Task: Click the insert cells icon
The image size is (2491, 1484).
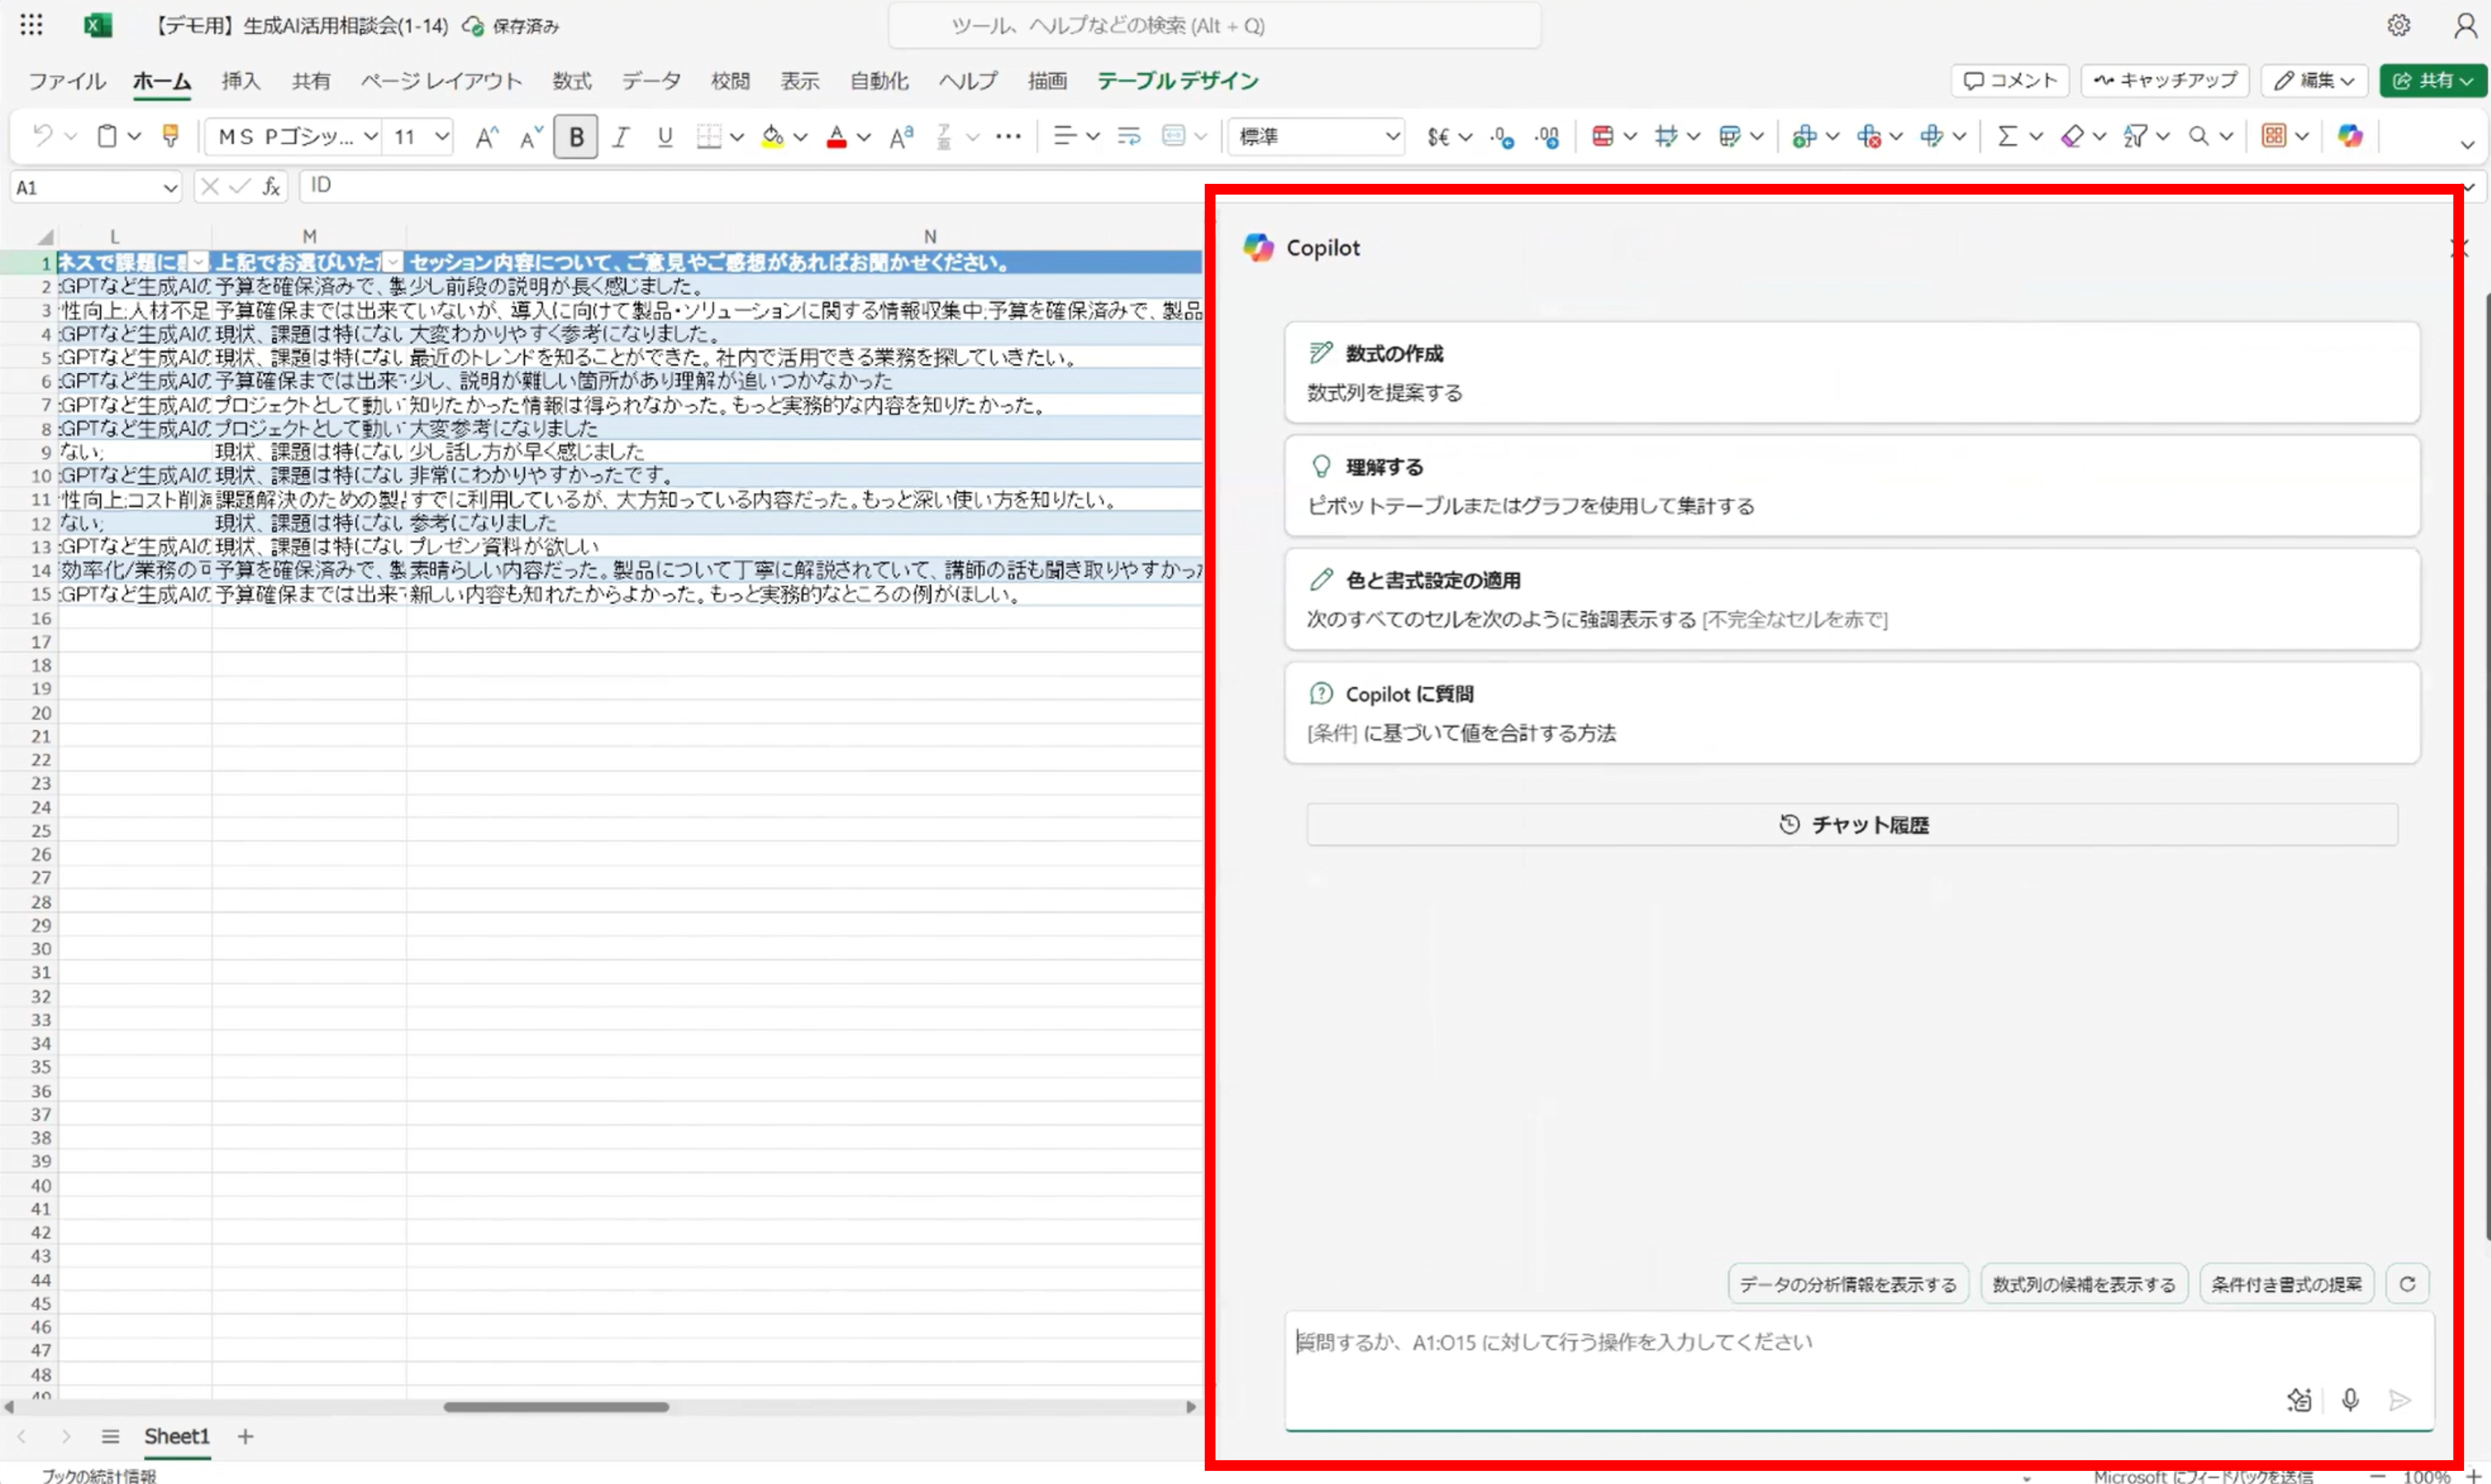Action: tap(1804, 136)
